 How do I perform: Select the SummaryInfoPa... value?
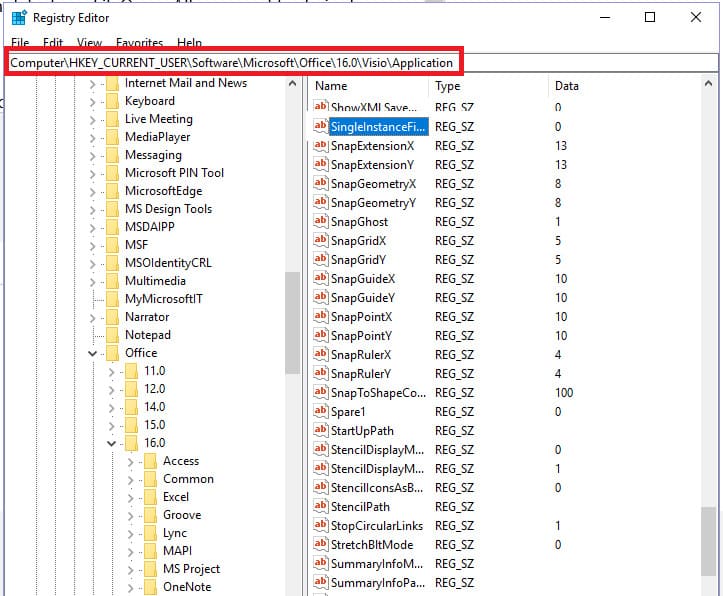point(378,583)
